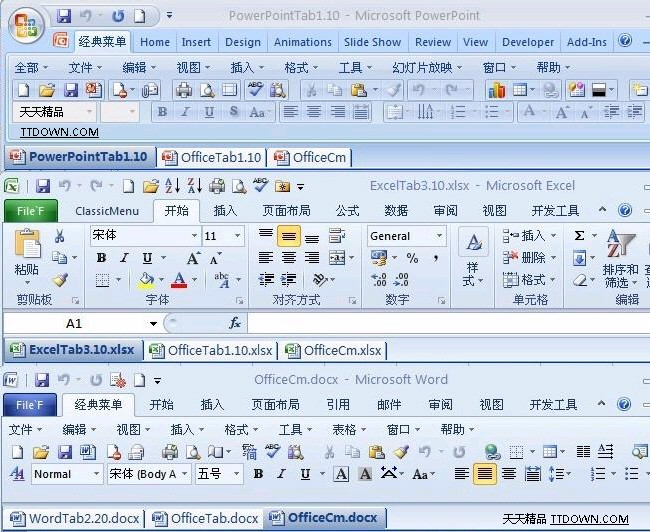Click the Print icon in PowerPoint classic toolbar
Viewport: 650px width, 532px height.
184,90
